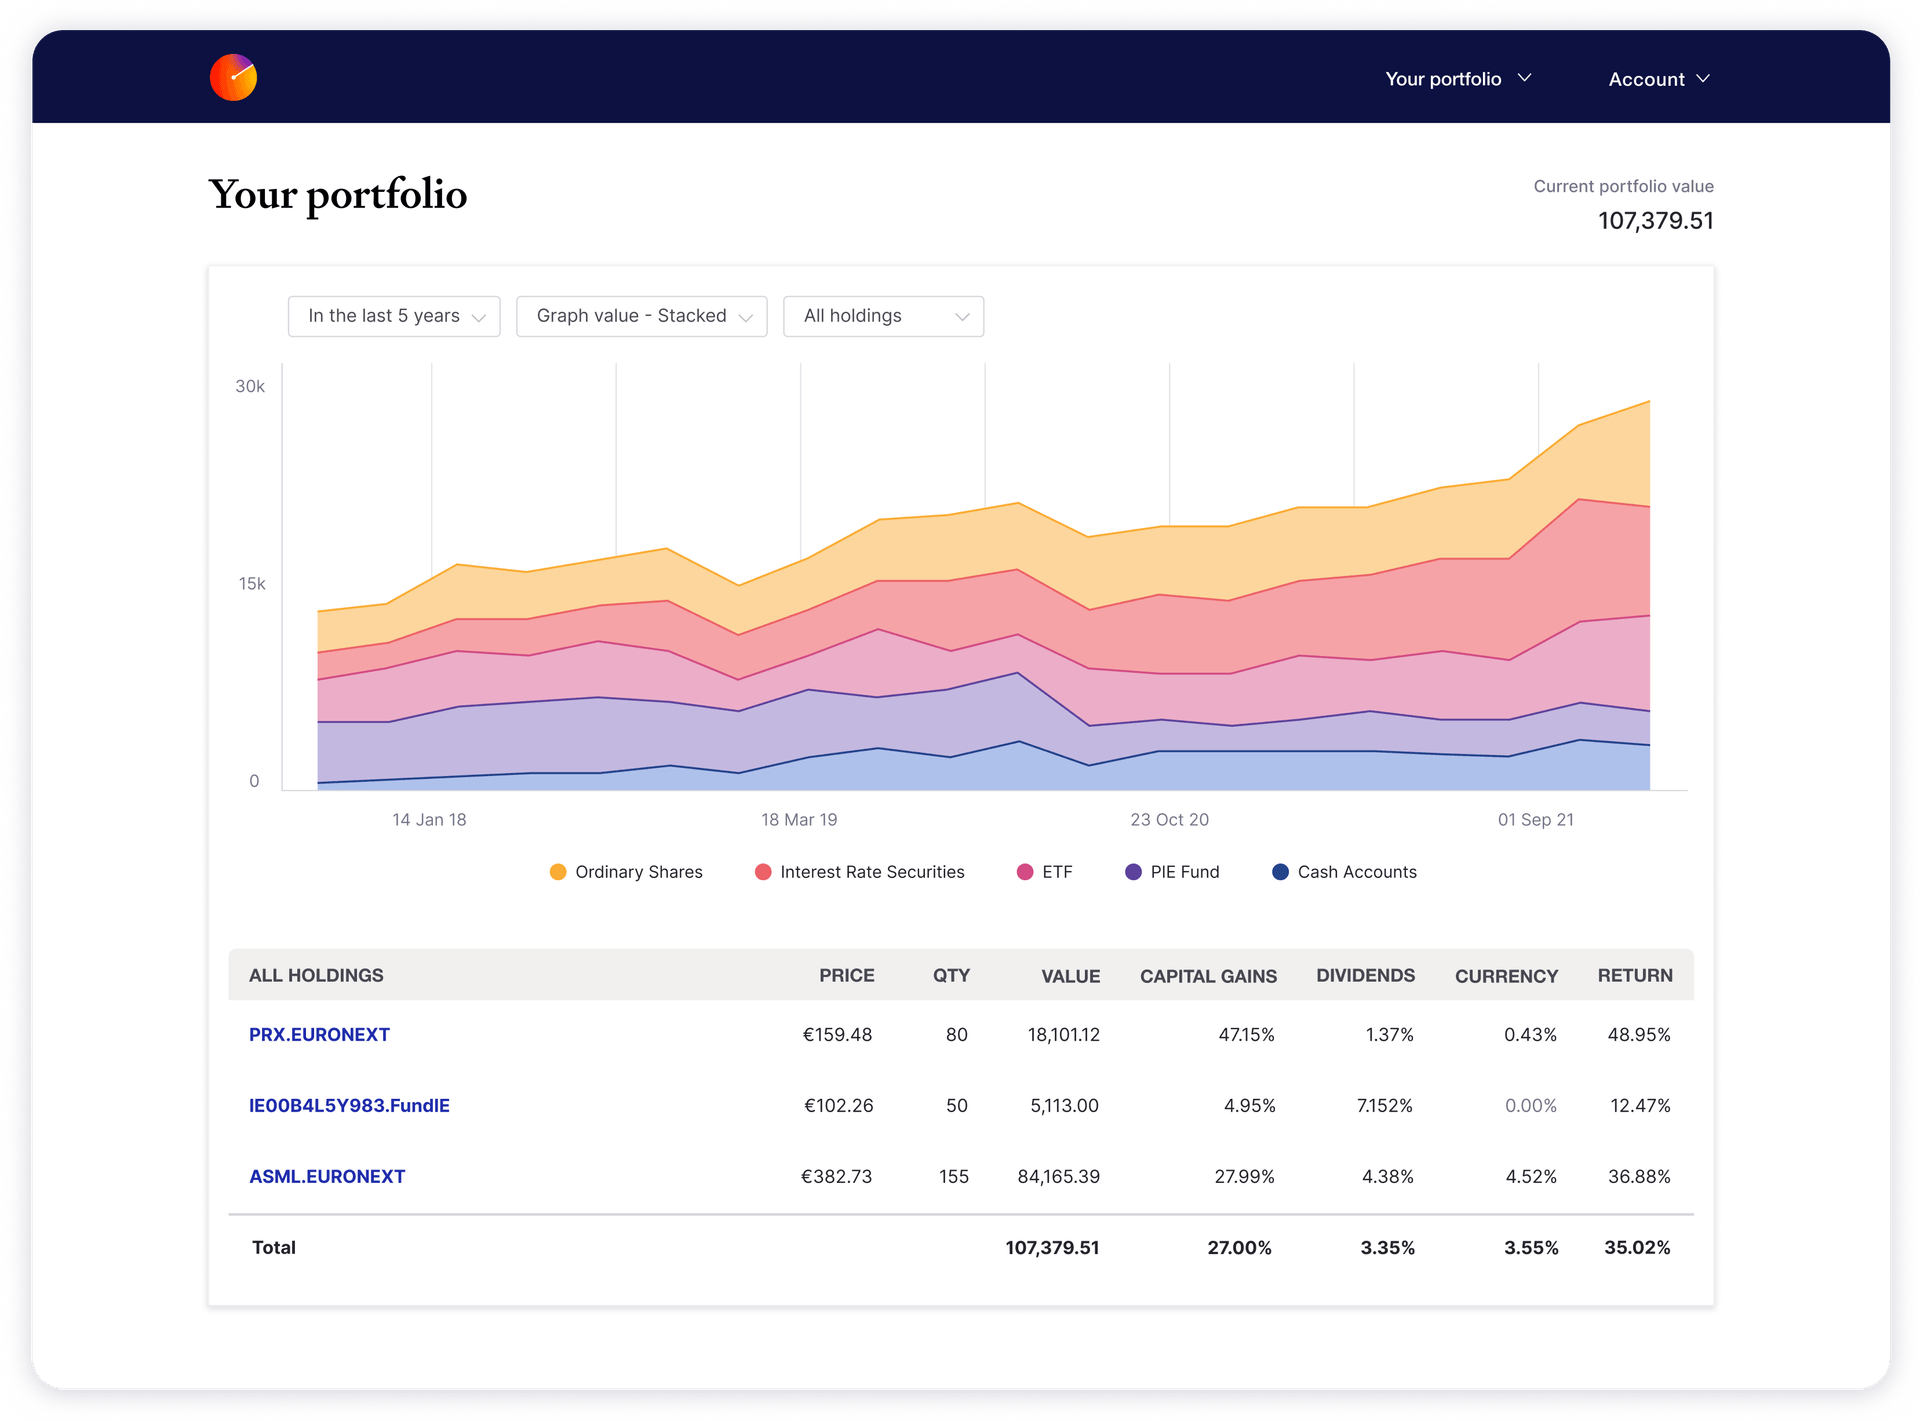Viewport: 1920px width, 1421px height.
Task: Click the current portfolio value figure
Action: (x=1656, y=220)
